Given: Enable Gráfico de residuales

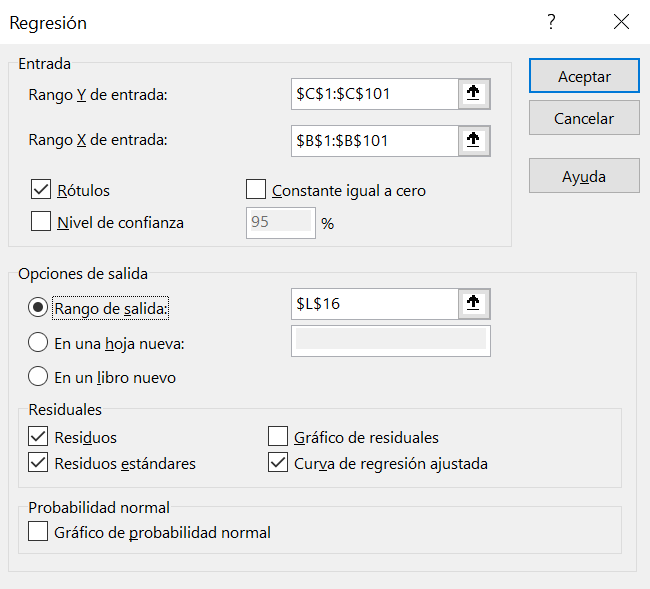Looking at the screenshot, I should pyautogui.click(x=278, y=436).
